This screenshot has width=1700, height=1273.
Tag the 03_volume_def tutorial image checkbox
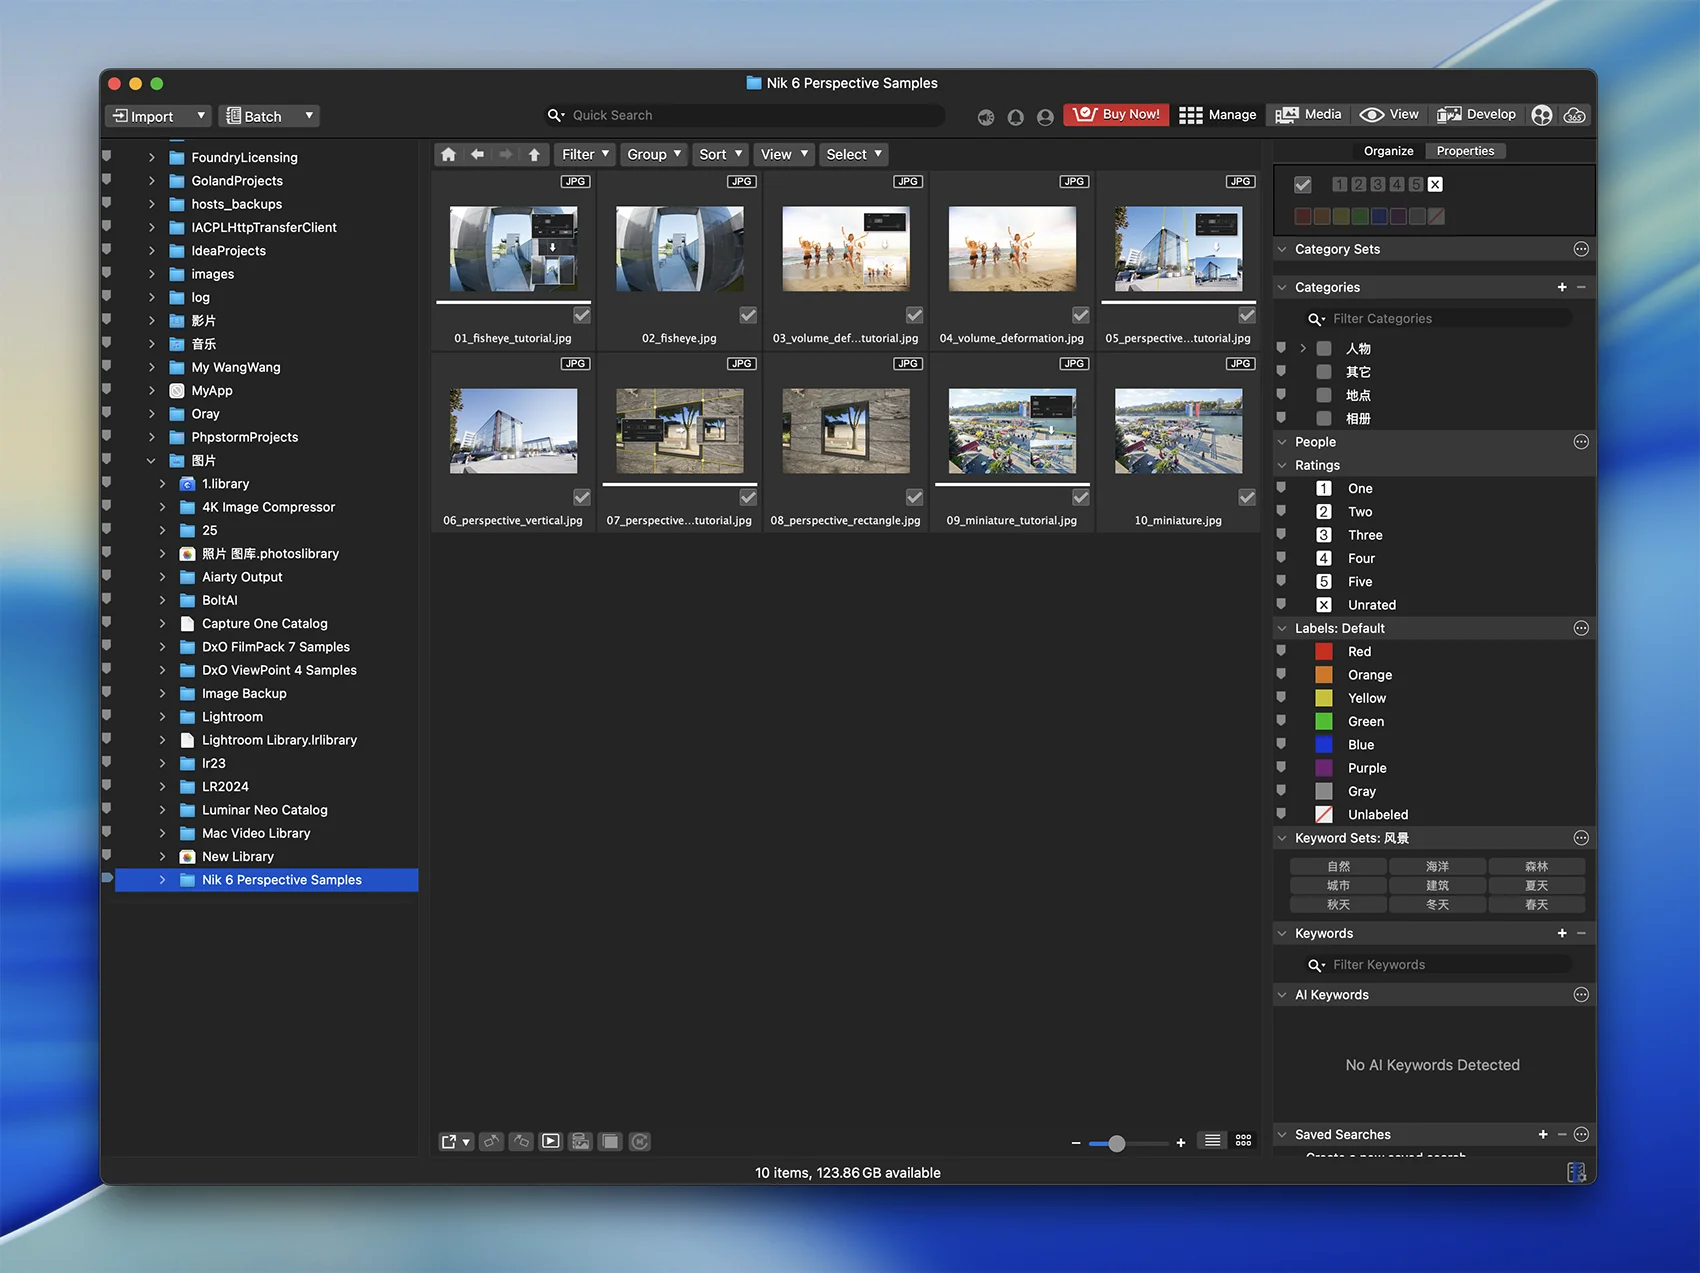[914, 315]
